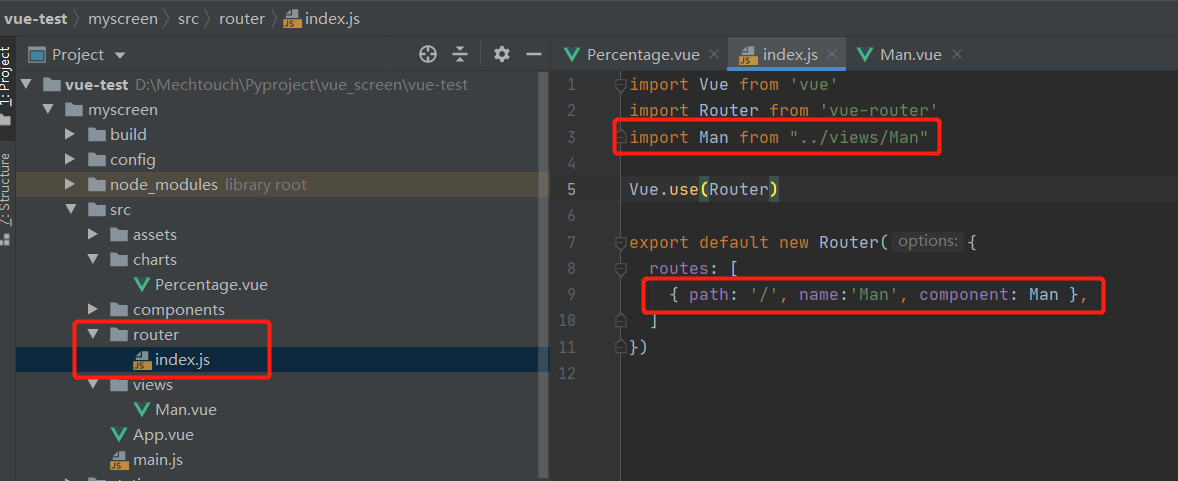Close the Man.vue editor tab
The image size is (1178, 481).
pyautogui.click(x=958, y=55)
